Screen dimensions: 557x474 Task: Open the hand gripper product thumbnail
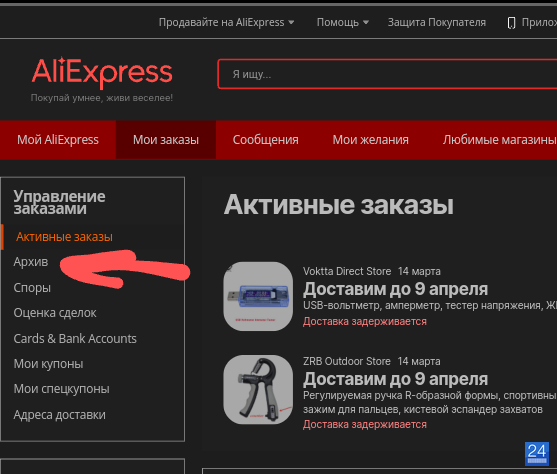coord(258,389)
